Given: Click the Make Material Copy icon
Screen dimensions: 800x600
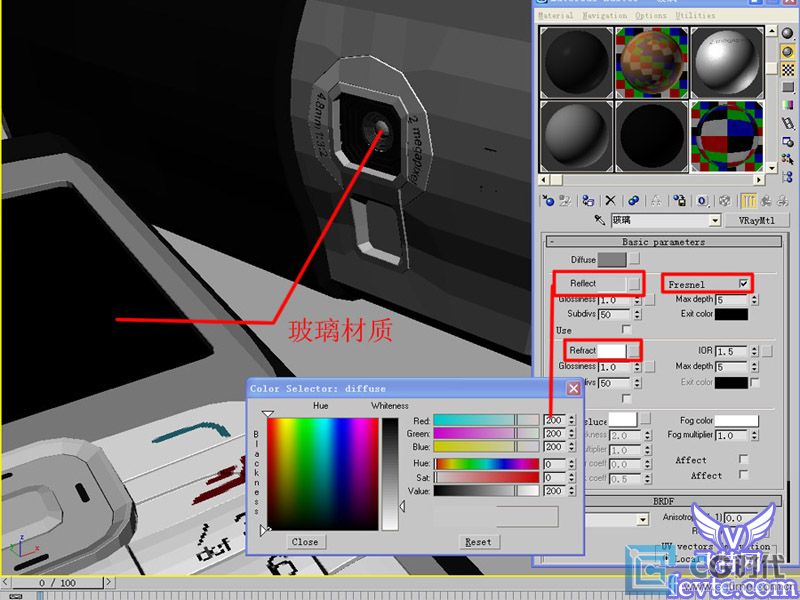Looking at the screenshot, I should click(x=634, y=201).
